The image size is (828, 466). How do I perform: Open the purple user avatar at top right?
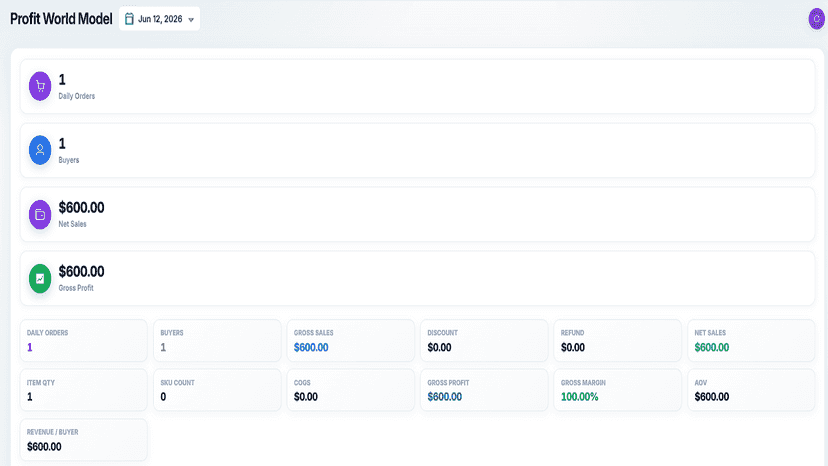(816, 18)
